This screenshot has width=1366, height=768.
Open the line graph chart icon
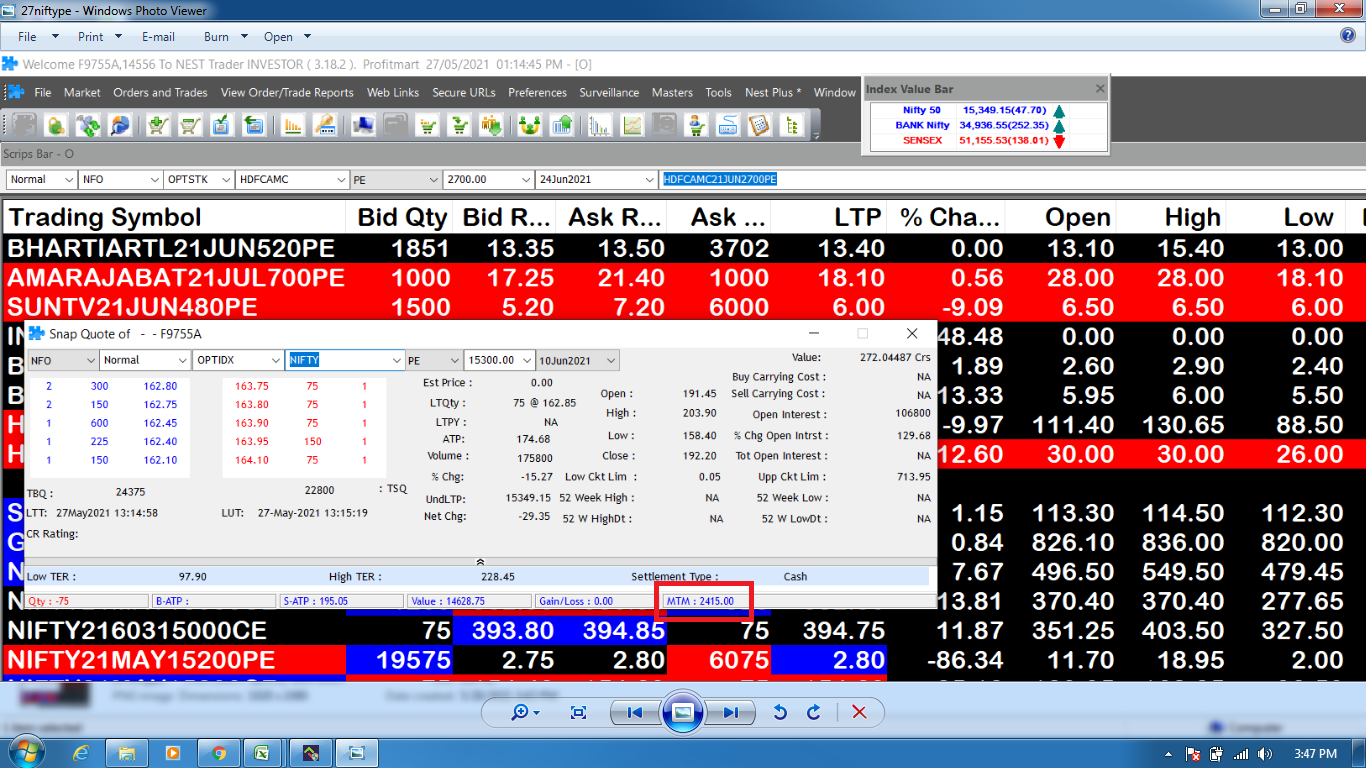[632, 125]
